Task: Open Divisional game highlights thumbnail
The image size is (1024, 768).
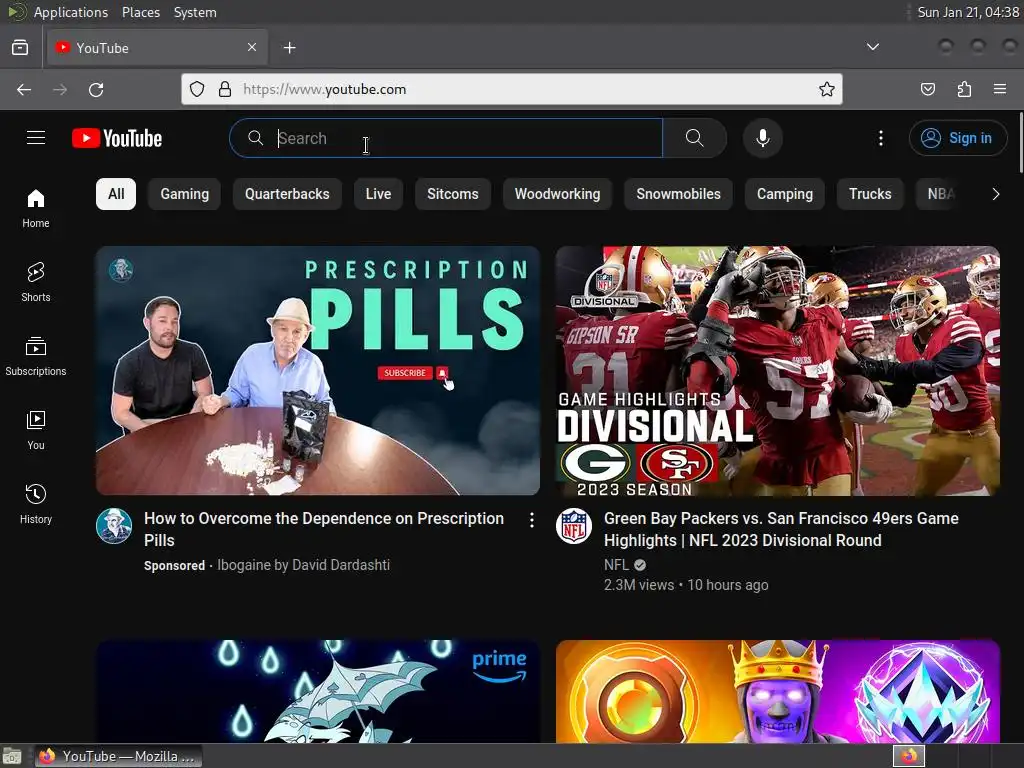Action: (778, 370)
